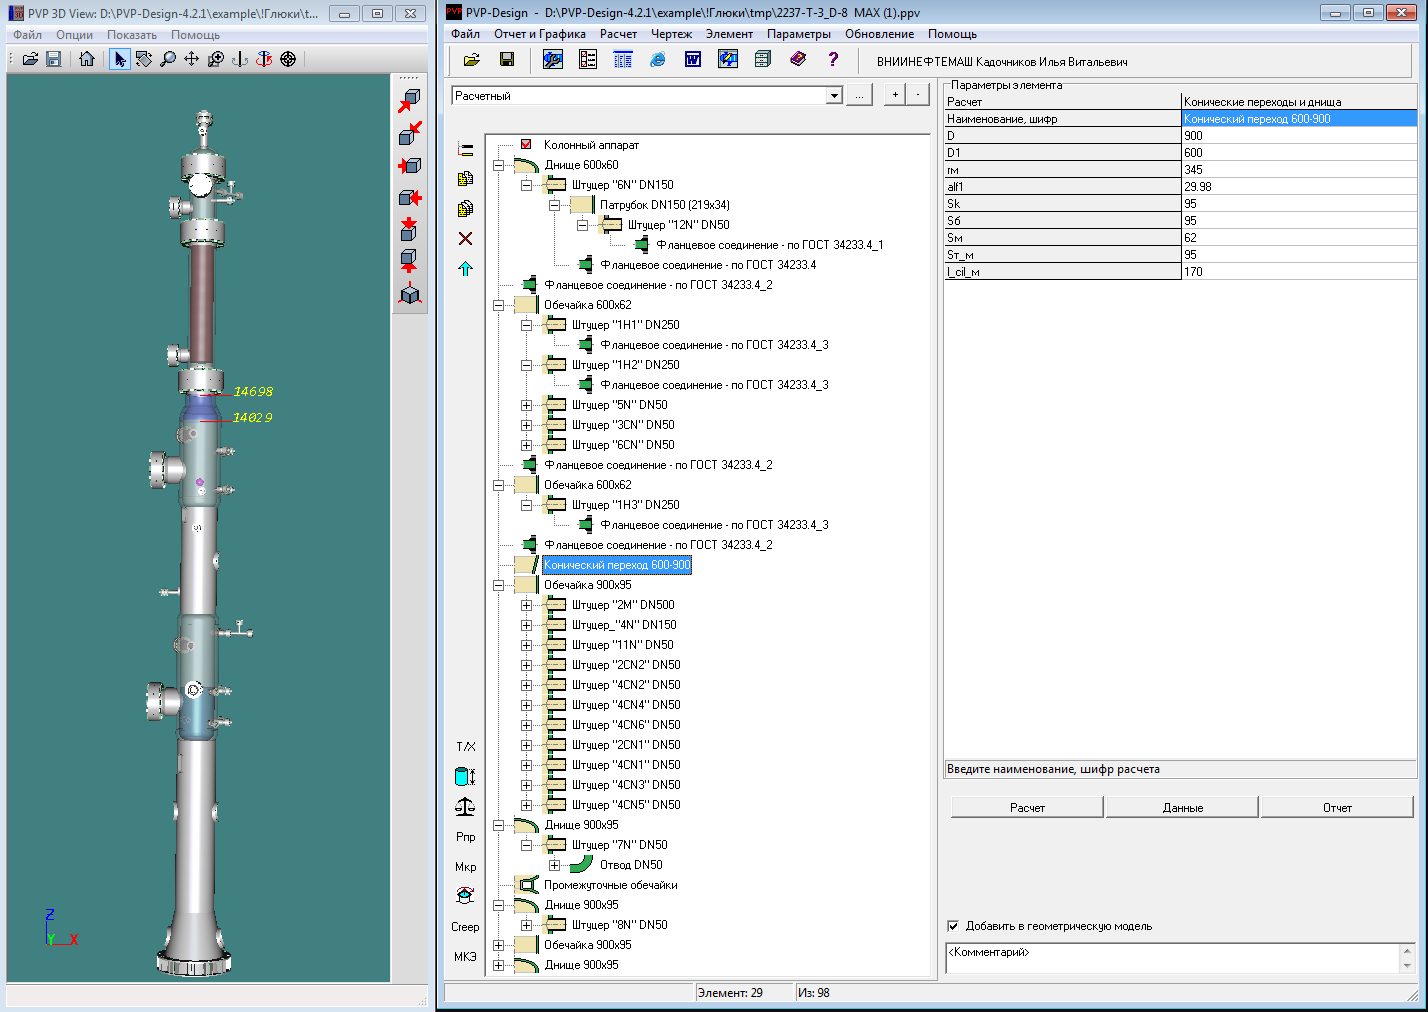Click the Отчет button
The width and height of the screenshot is (1428, 1012).
point(1337,807)
